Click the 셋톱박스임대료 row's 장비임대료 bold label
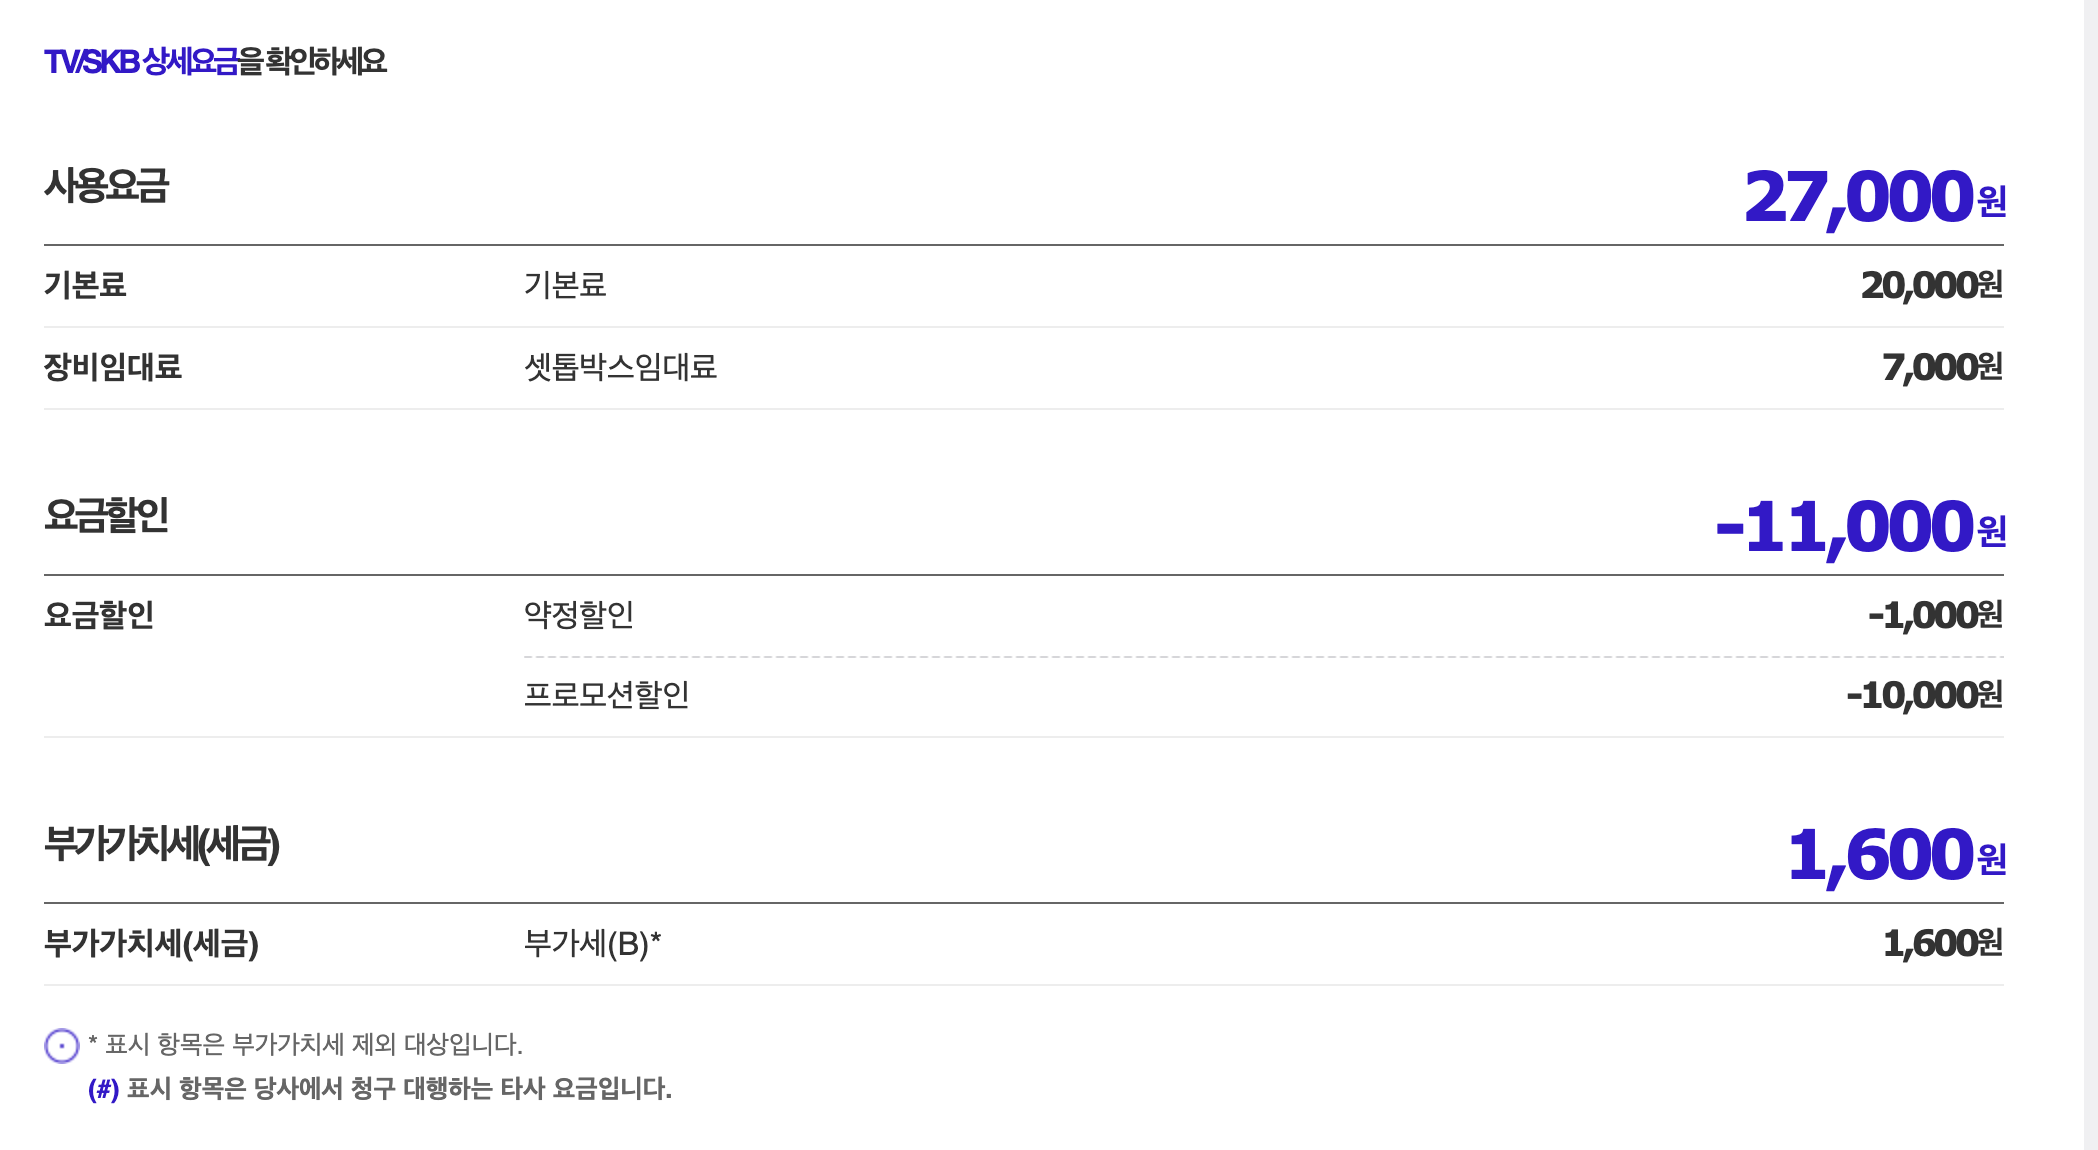This screenshot has width=2098, height=1150. point(113,367)
